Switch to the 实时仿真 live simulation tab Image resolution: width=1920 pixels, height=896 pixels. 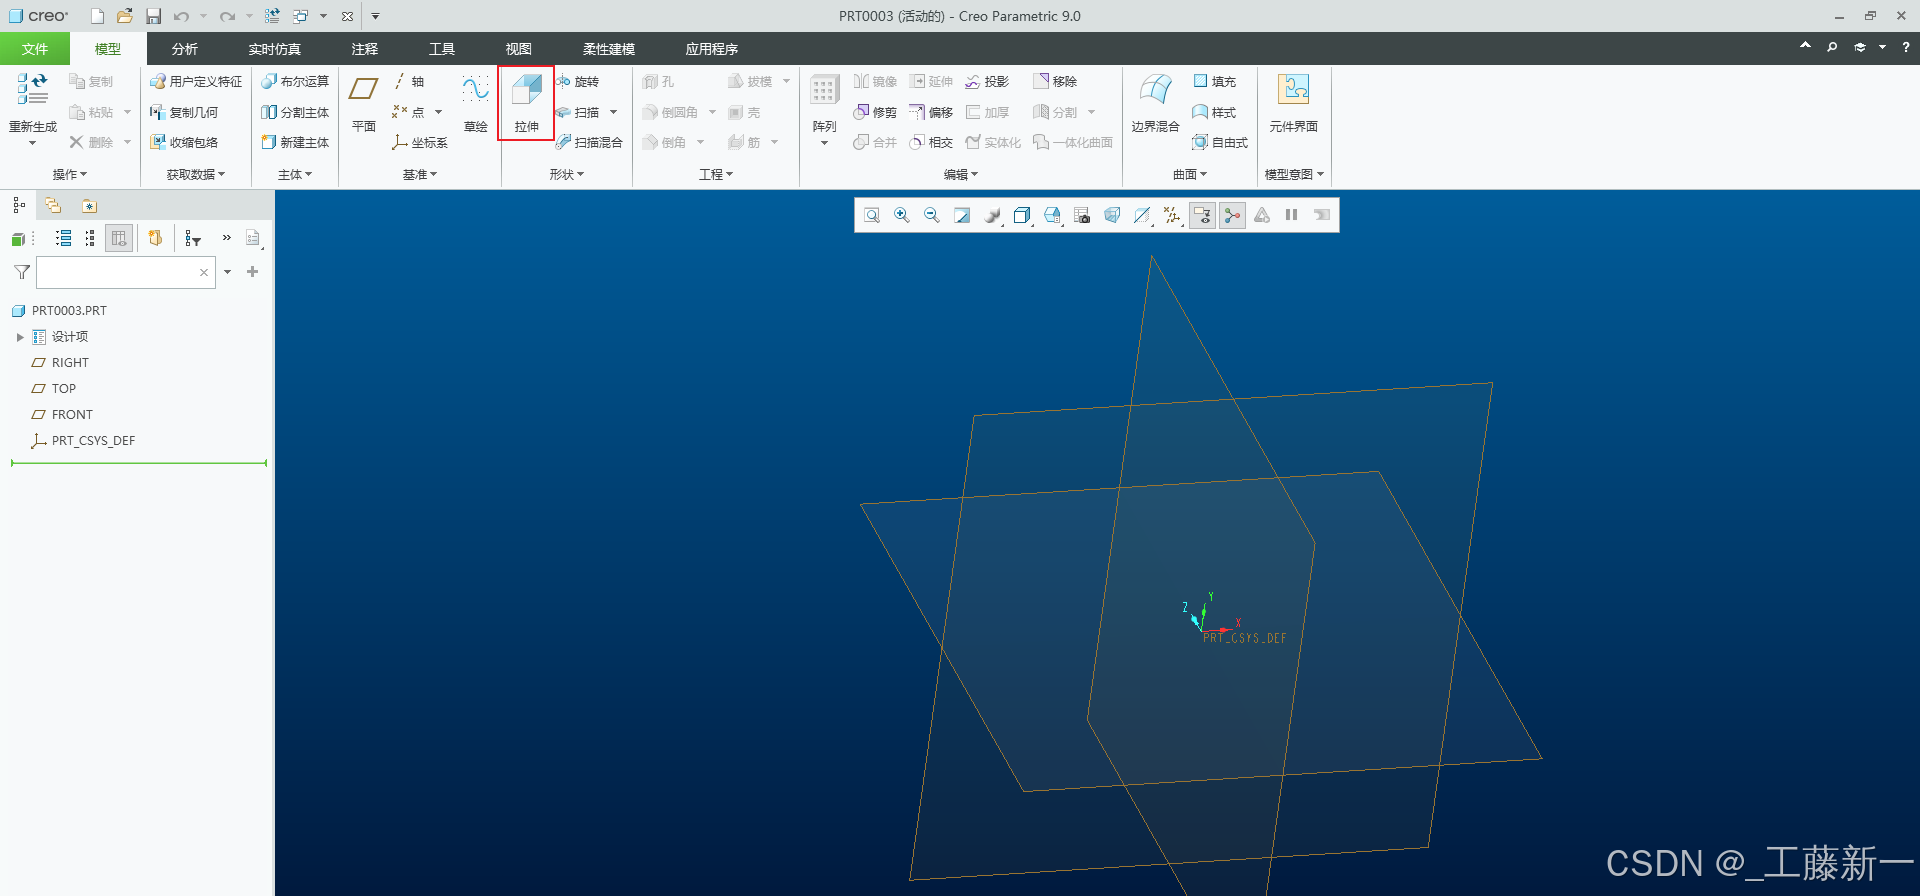click(x=274, y=49)
